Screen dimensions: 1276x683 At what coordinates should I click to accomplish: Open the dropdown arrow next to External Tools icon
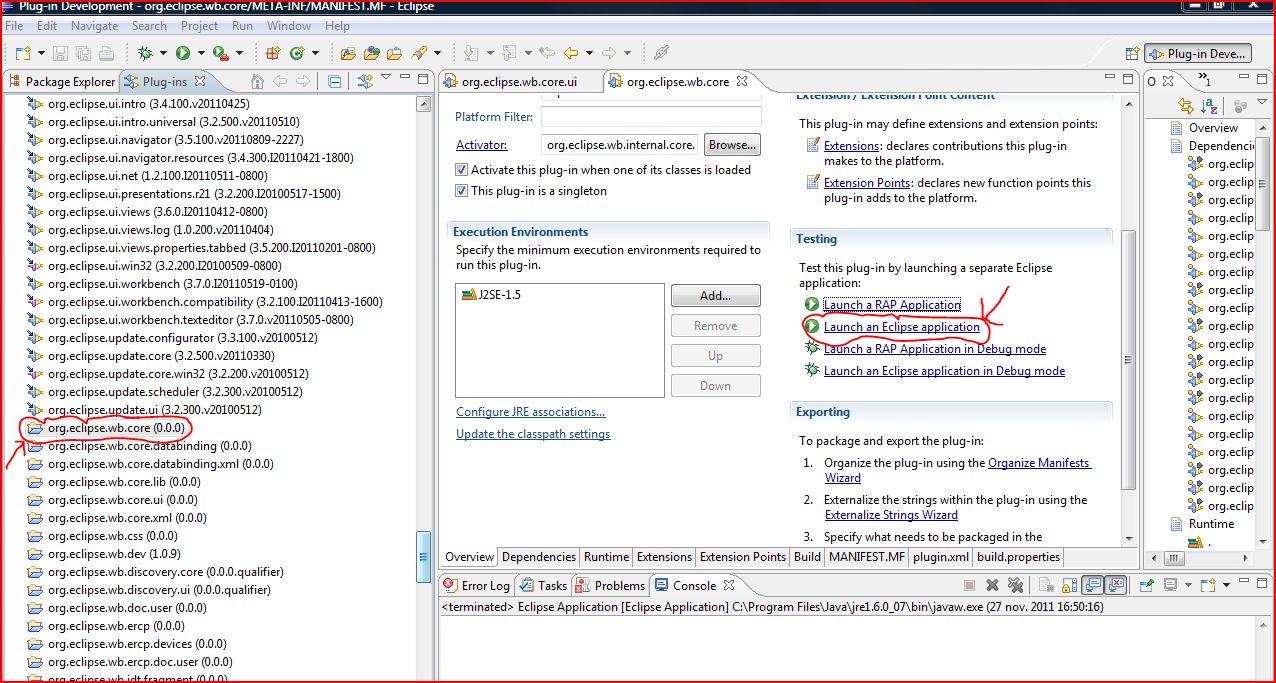(x=240, y=53)
